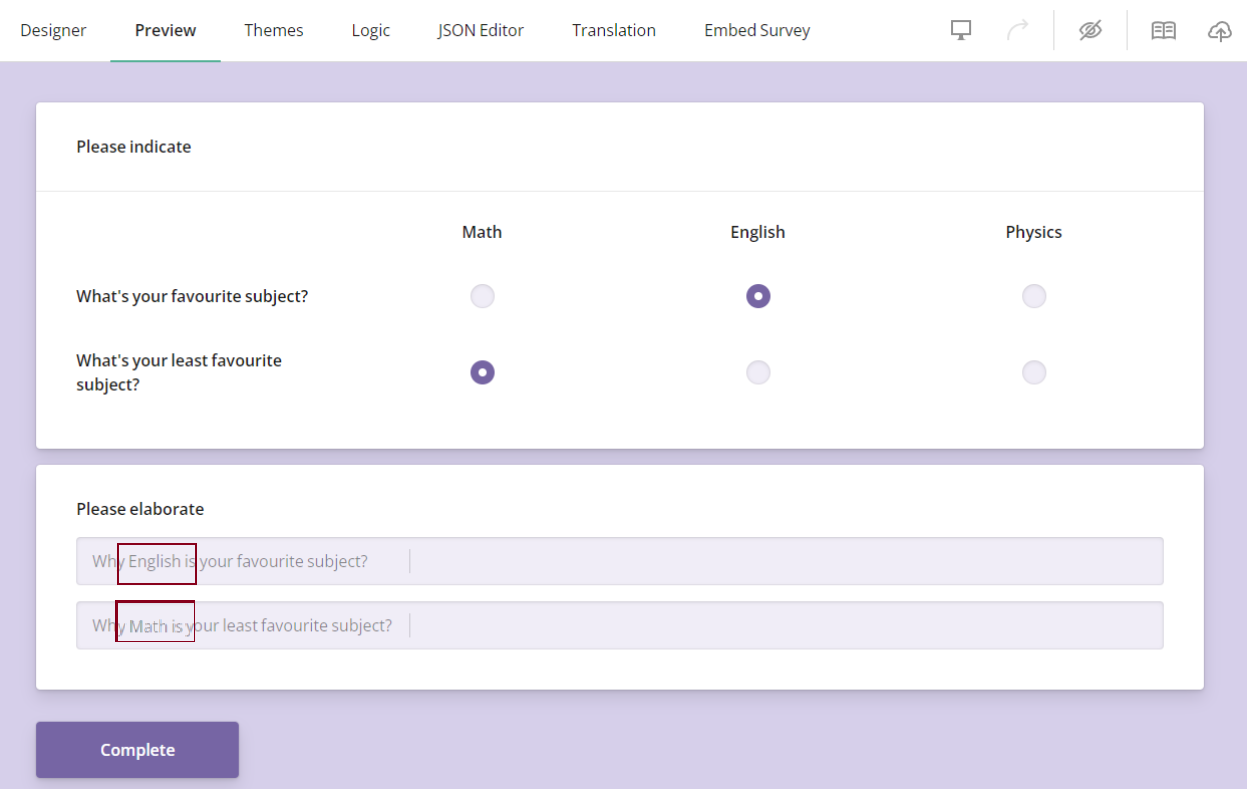
Task: Open the language book icon in the toolbar
Action: (1162, 30)
